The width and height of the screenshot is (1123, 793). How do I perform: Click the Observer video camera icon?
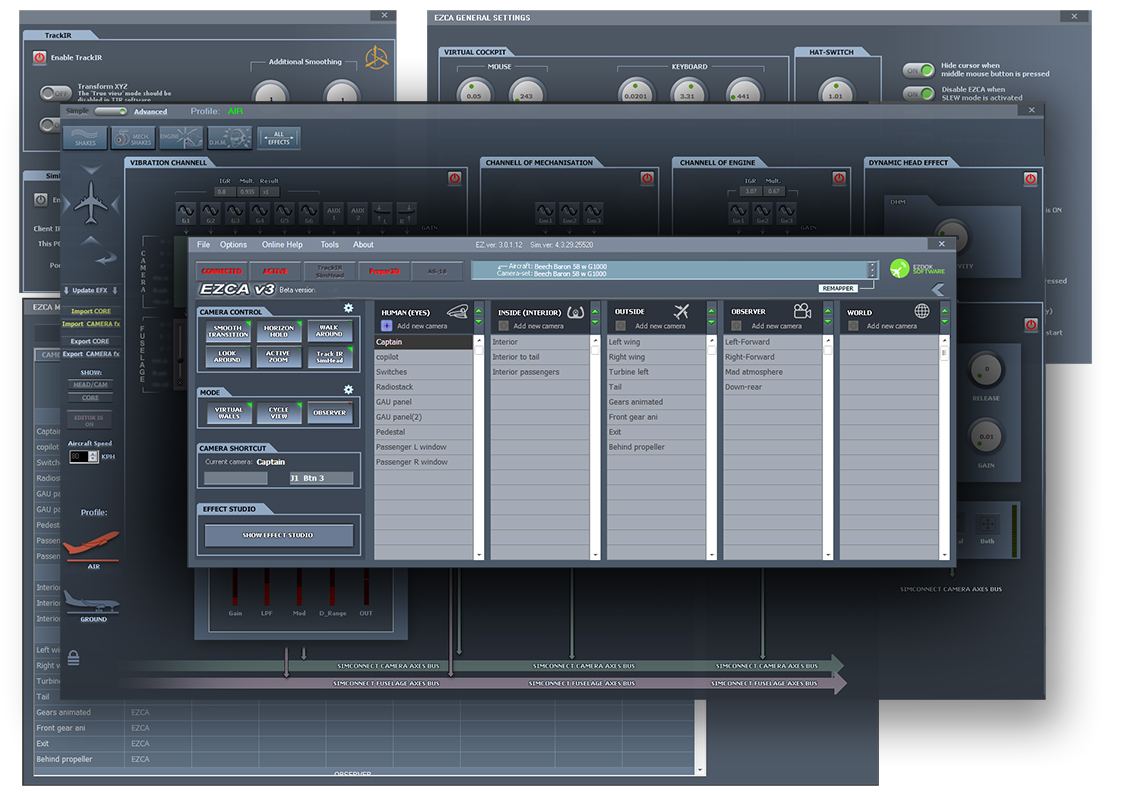tap(802, 312)
